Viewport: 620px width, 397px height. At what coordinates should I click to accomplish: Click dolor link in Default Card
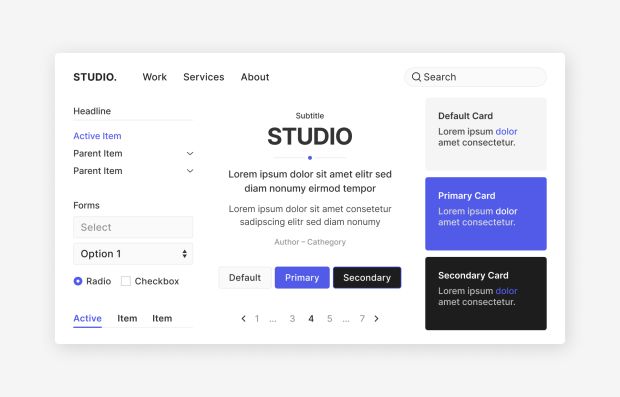coord(507,132)
